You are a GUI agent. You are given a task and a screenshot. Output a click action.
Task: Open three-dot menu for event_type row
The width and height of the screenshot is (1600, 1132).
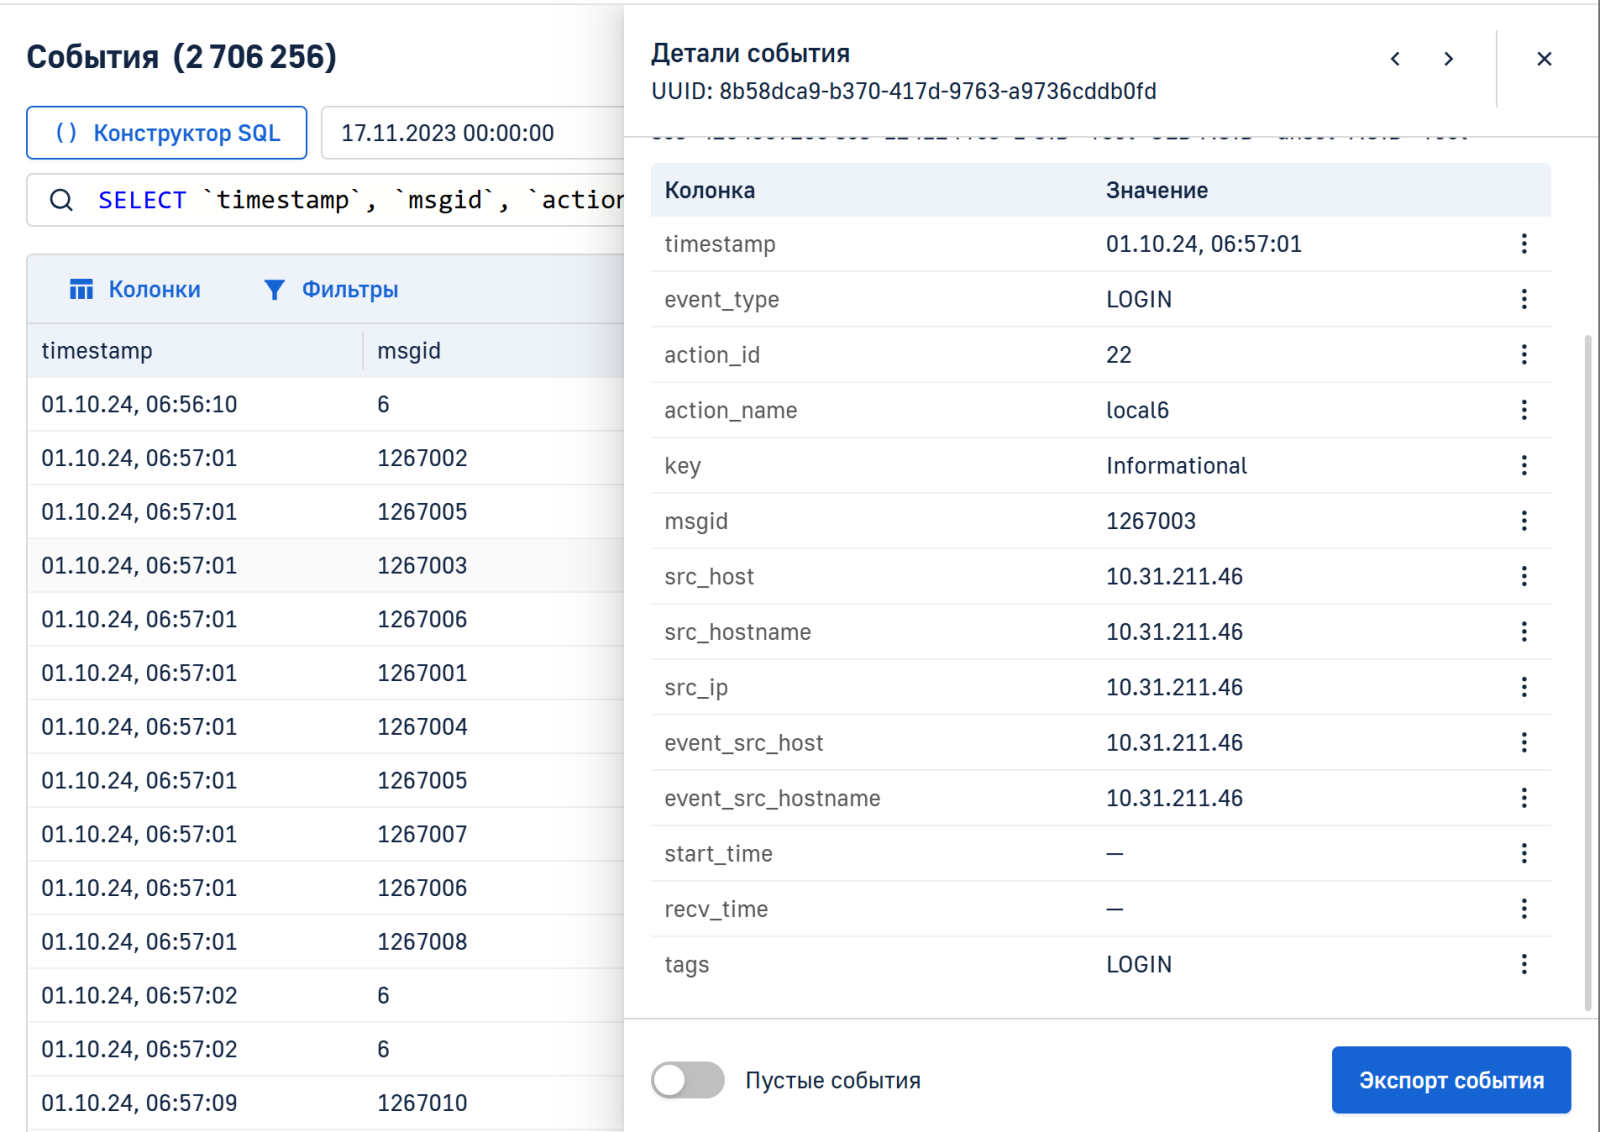1523,299
